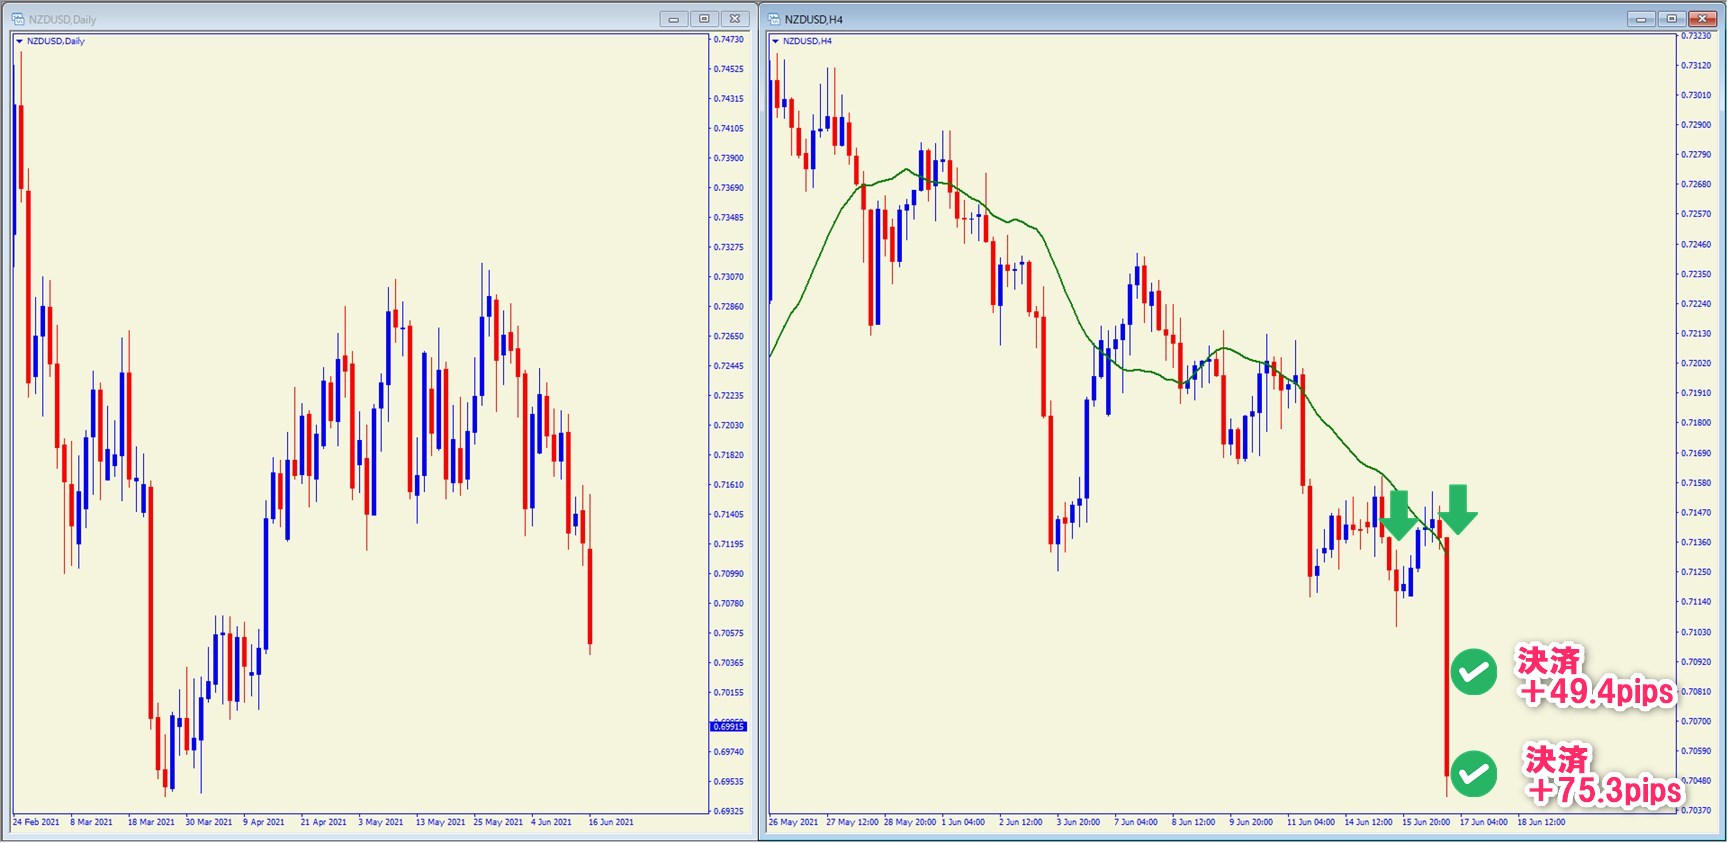Restore the NZDUSD,Daily chart window size
Image resolution: width=1728 pixels, height=843 pixels.
(704, 19)
